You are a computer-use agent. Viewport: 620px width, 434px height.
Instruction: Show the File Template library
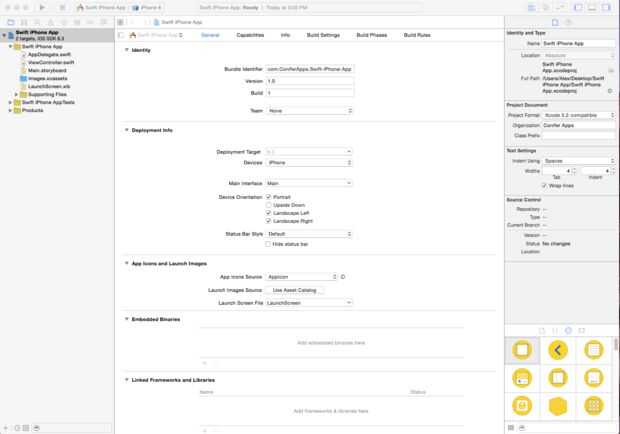pos(542,330)
